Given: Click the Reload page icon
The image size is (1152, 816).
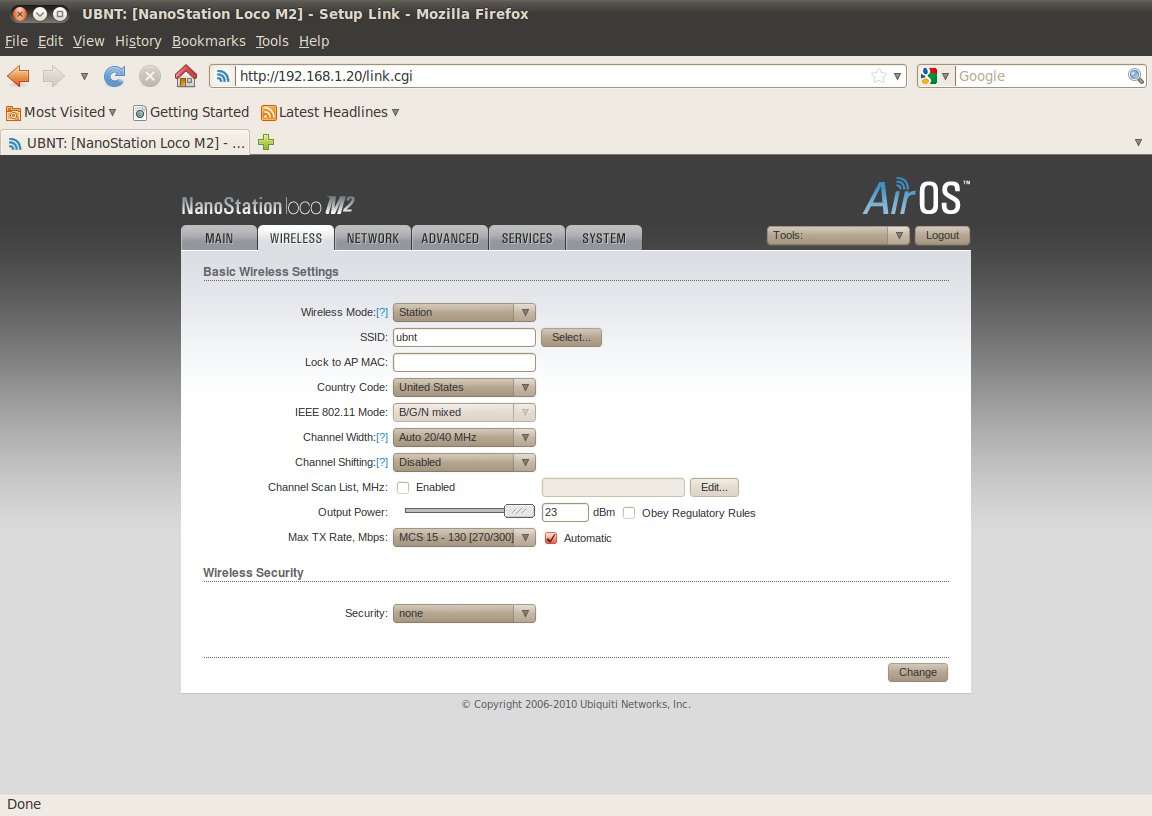Looking at the screenshot, I should click(115, 76).
